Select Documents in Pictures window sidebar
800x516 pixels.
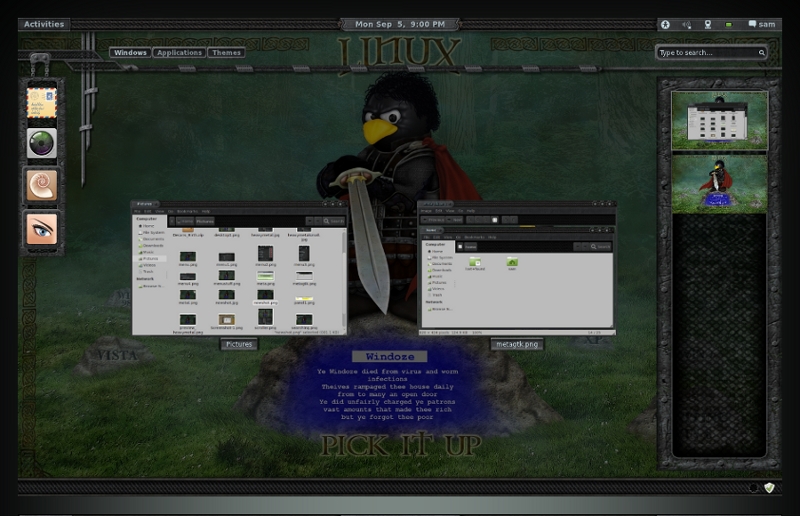click(151, 239)
